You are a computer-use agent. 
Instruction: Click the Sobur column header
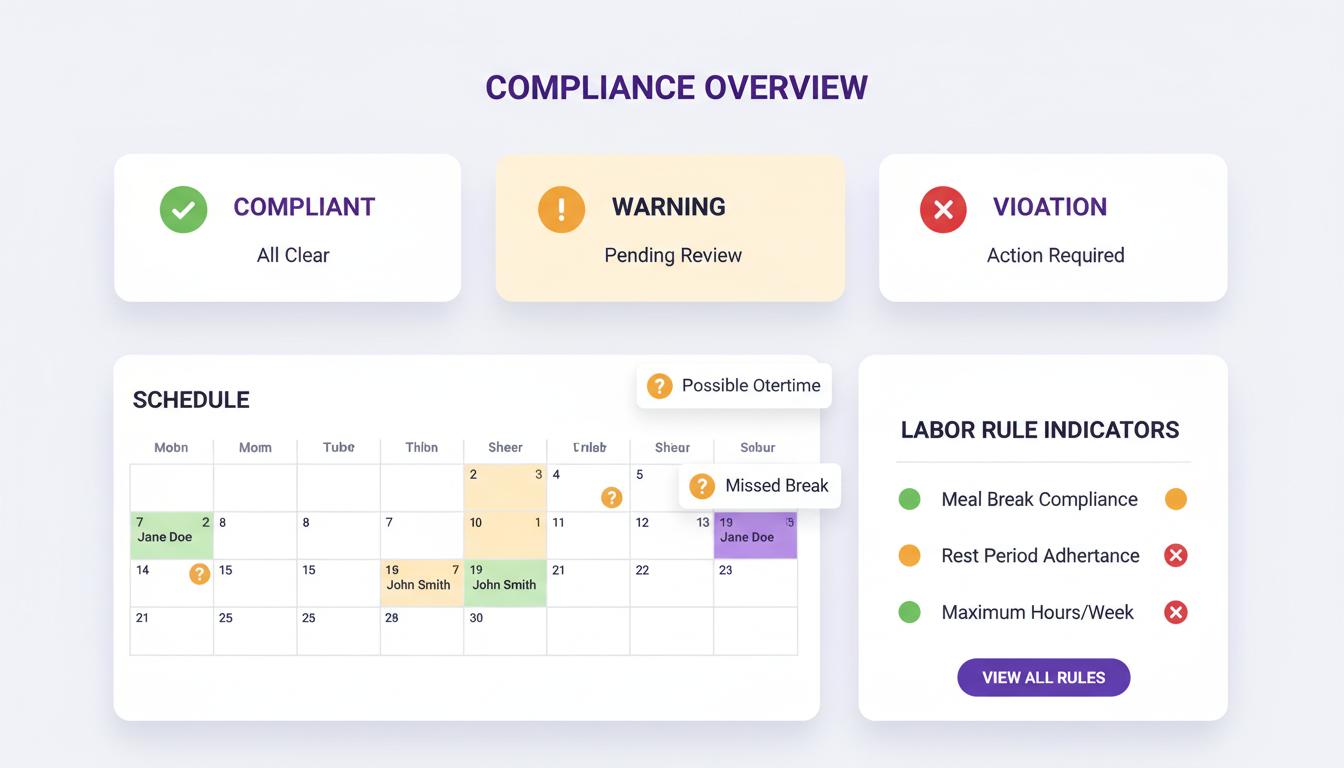click(757, 447)
